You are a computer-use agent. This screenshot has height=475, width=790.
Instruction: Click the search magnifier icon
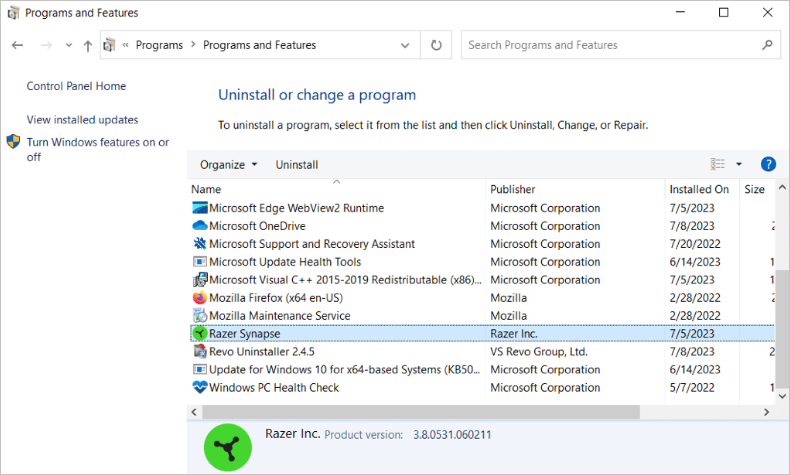point(767,45)
